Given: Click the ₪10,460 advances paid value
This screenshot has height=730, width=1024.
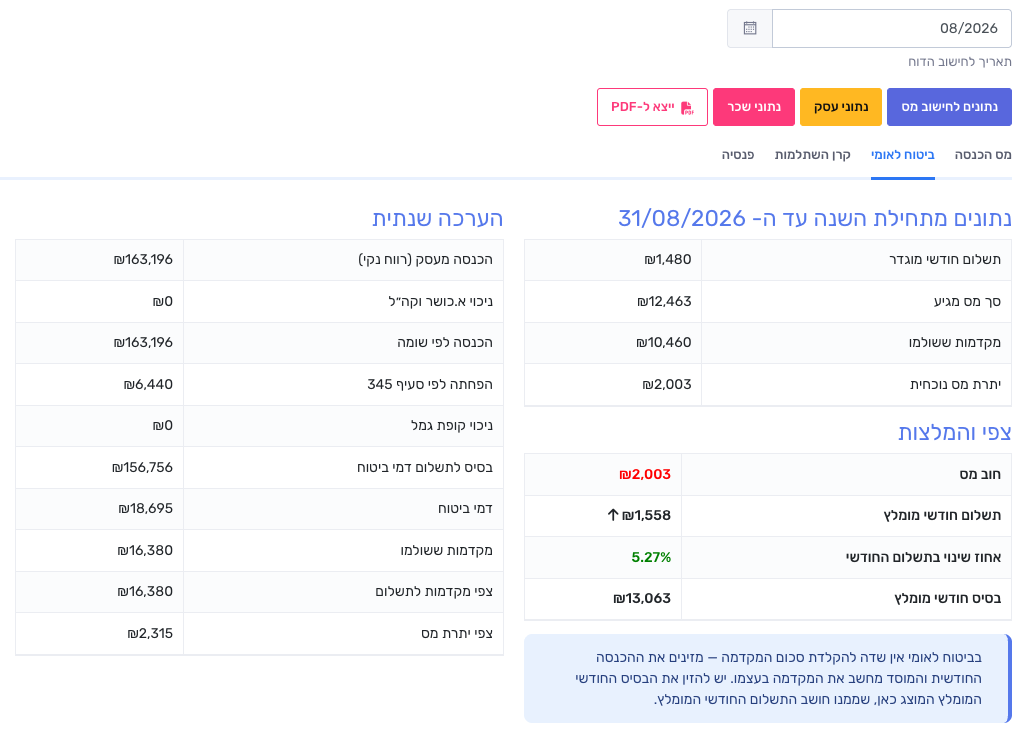Looking at the screenshot, I should click(x=664, y=342).
